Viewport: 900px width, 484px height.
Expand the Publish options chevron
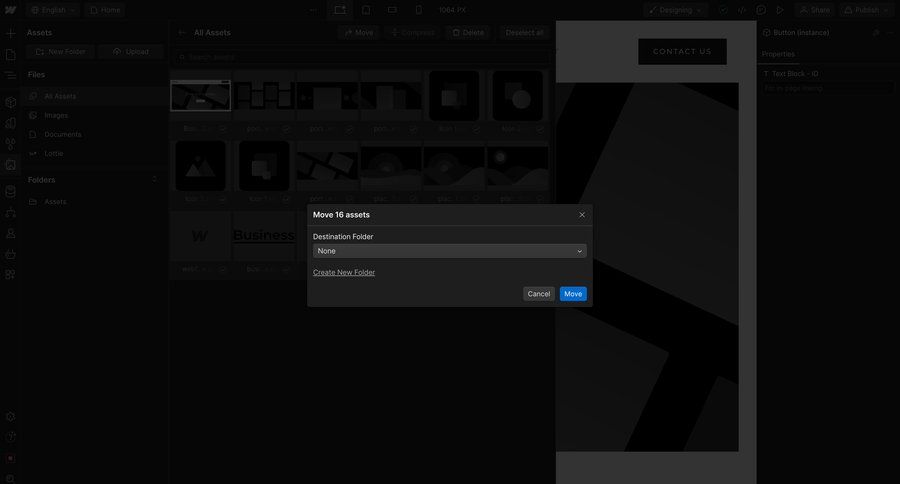tap(887, 10)
